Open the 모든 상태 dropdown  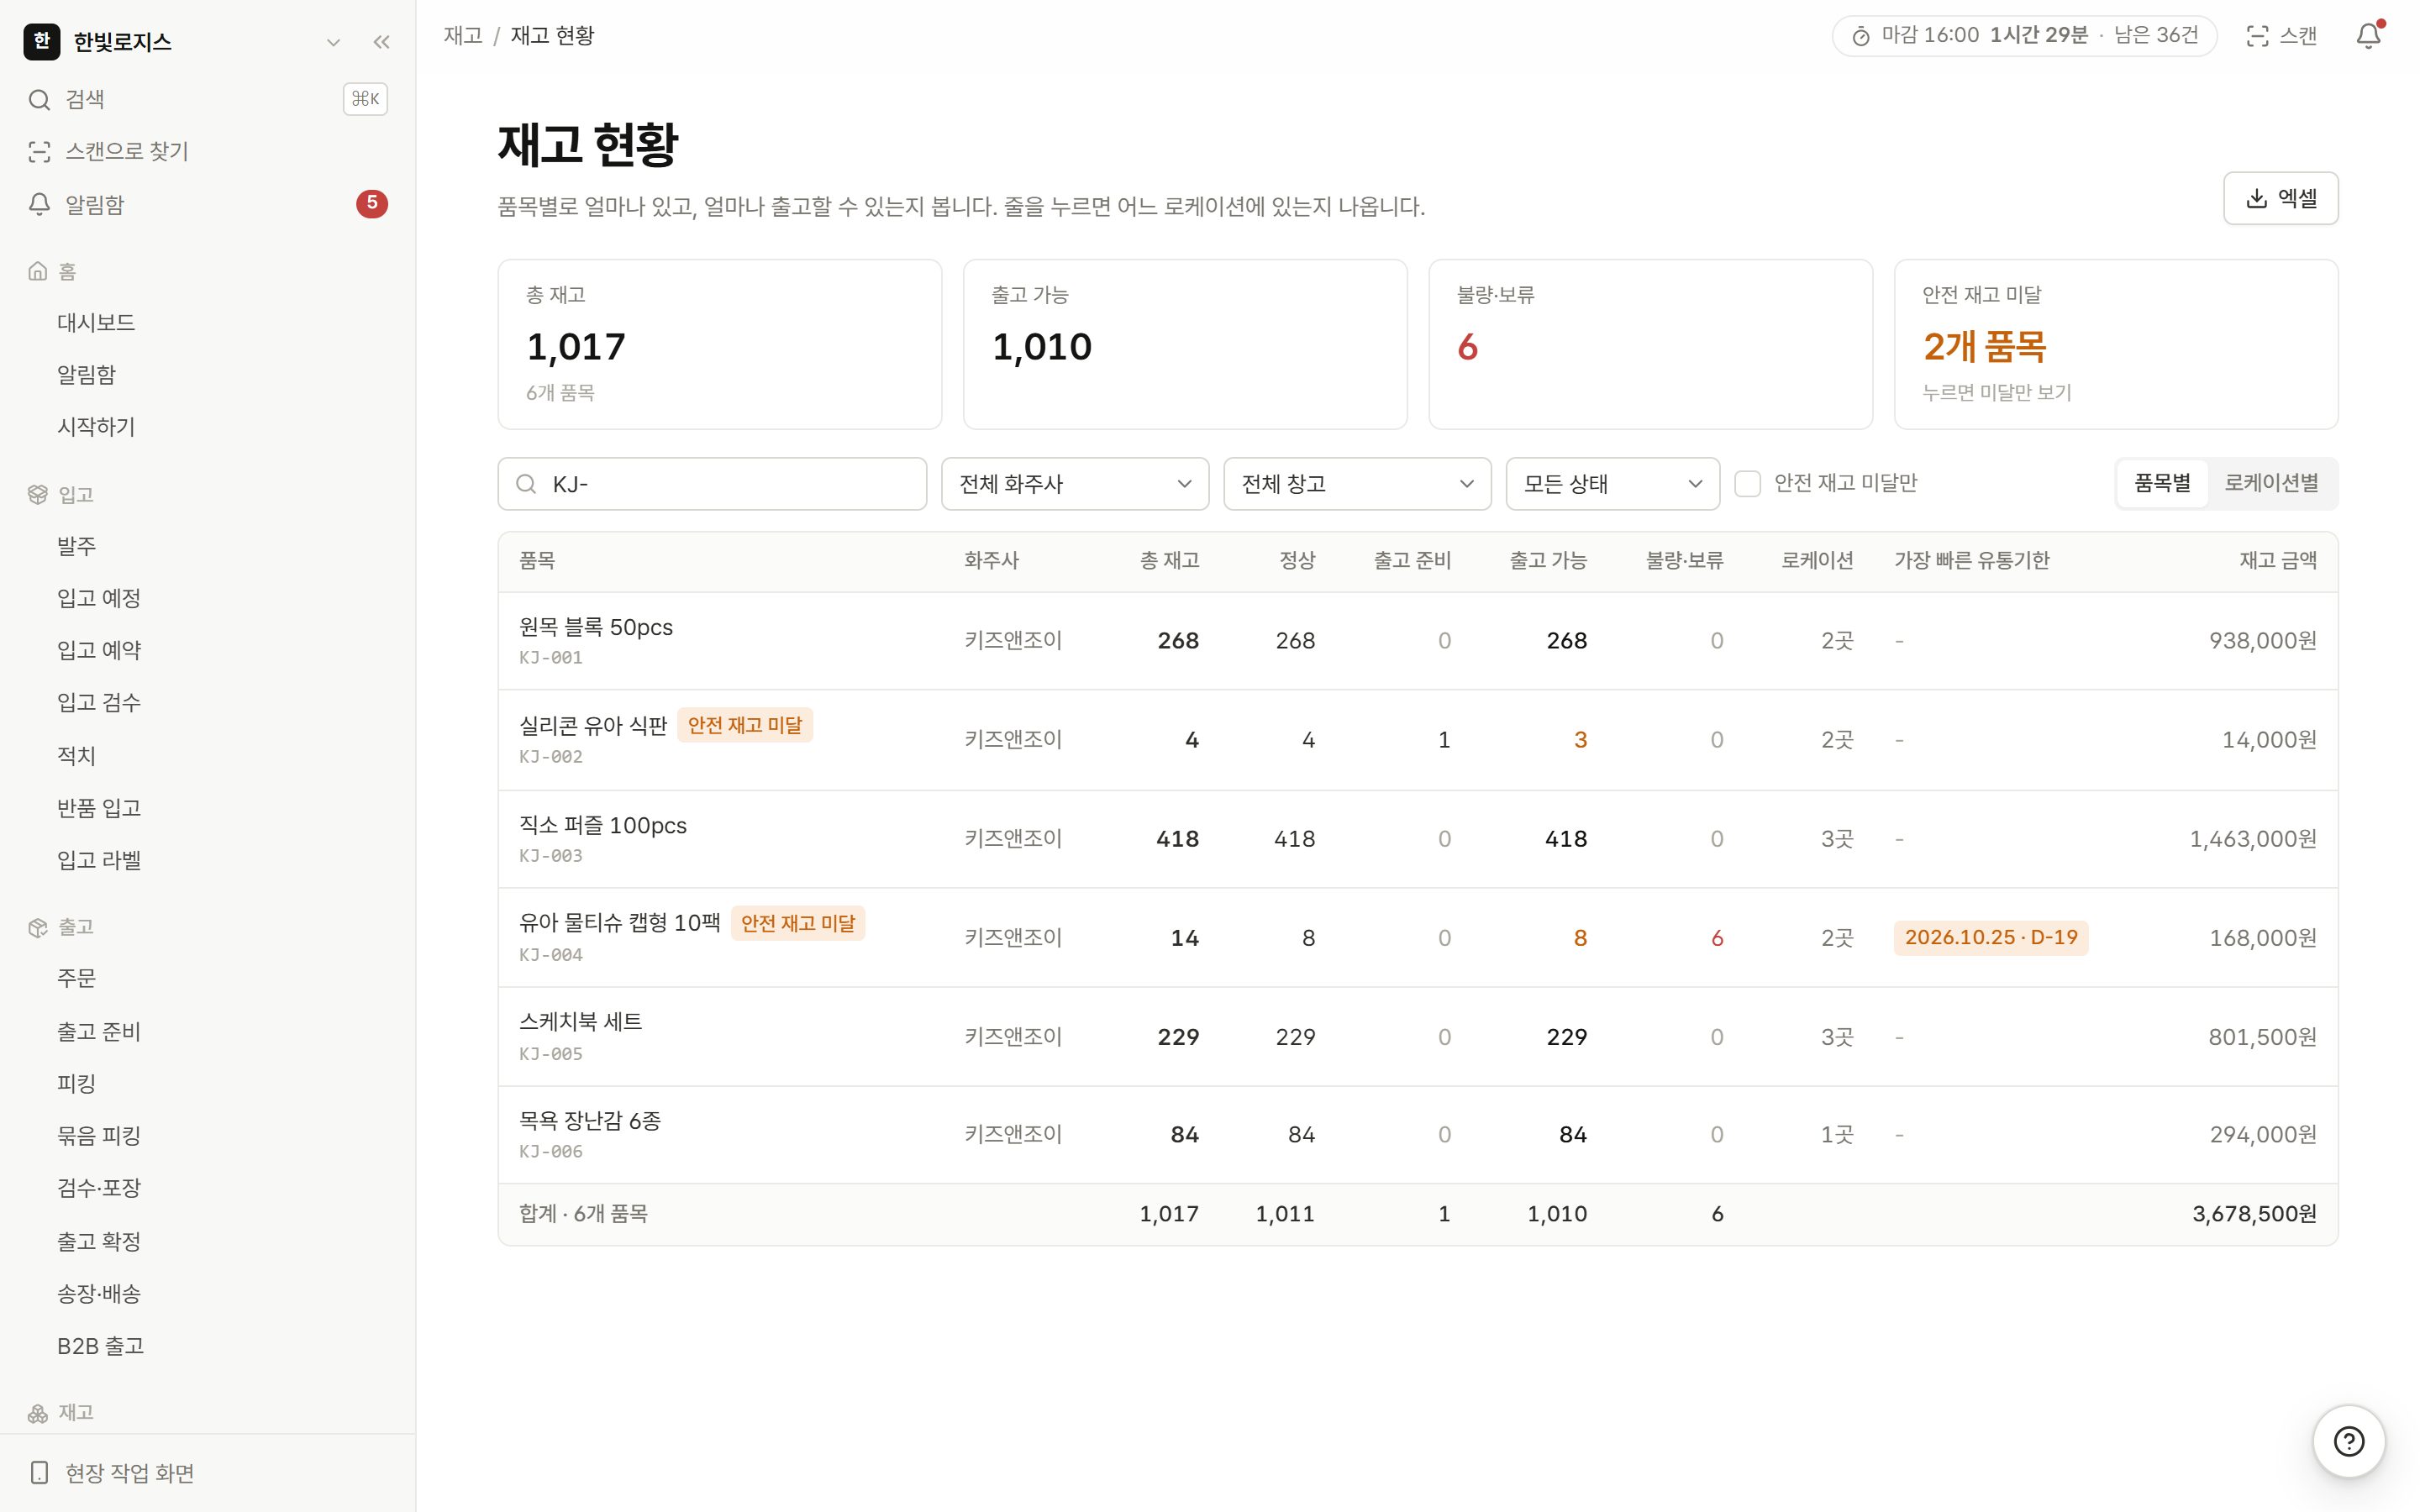point(1612,484)
